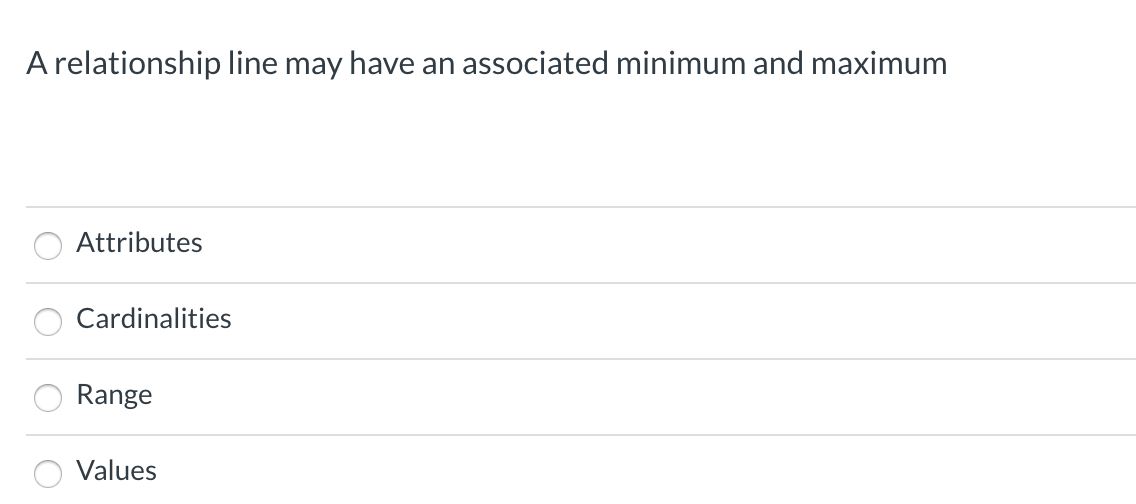Click the divider line above Attributes option
Screen dimensions: 1136x504
(x=581, y=207)
